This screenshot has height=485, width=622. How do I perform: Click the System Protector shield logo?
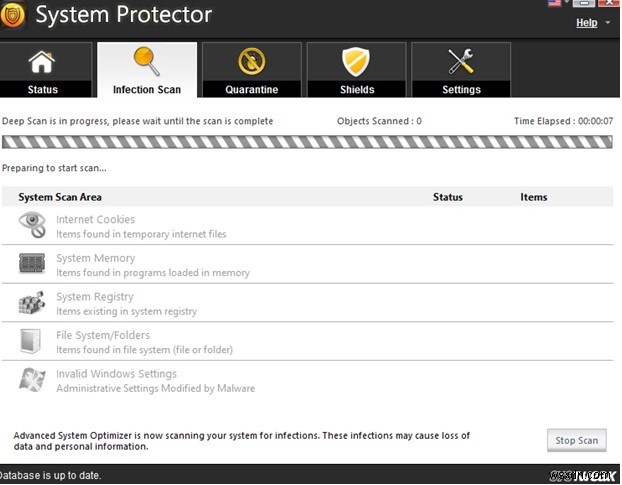13,15
